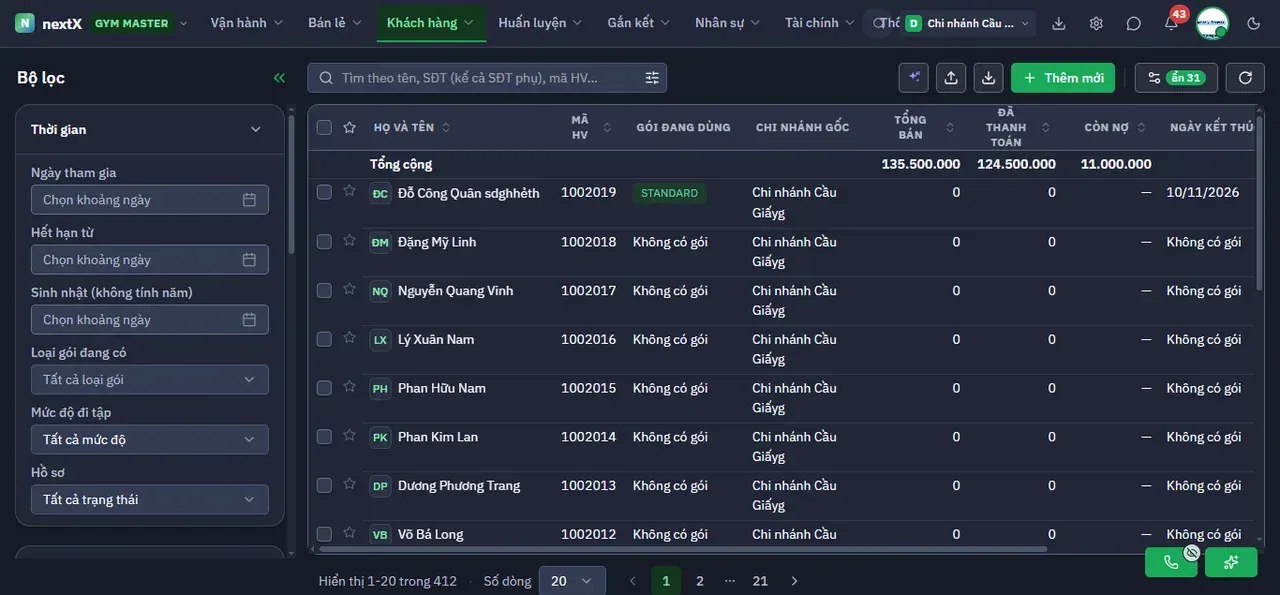
Task: Click the nextX logo icon
Action: click(24, 23)
